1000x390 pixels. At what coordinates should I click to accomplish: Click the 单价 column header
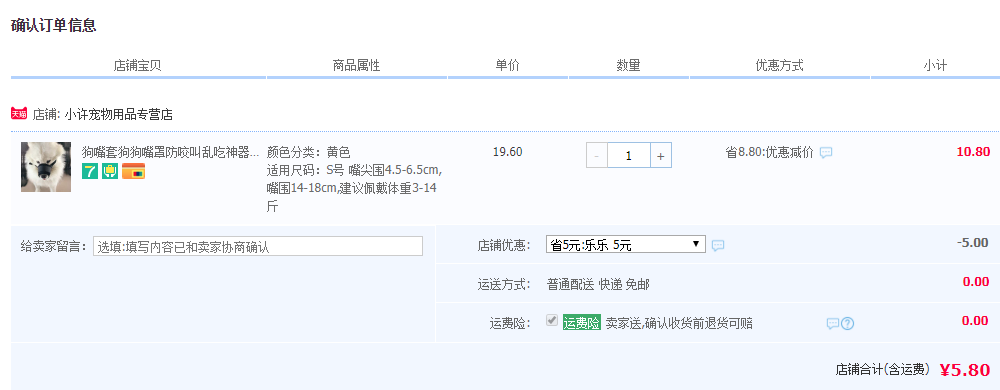click(x=508, y=65)
